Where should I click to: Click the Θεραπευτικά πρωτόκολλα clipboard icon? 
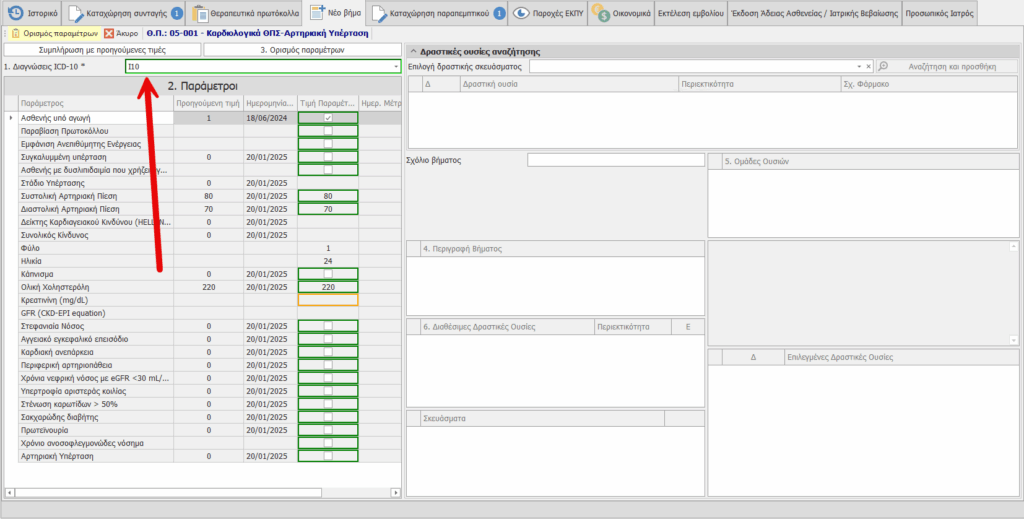coord(201,14)
